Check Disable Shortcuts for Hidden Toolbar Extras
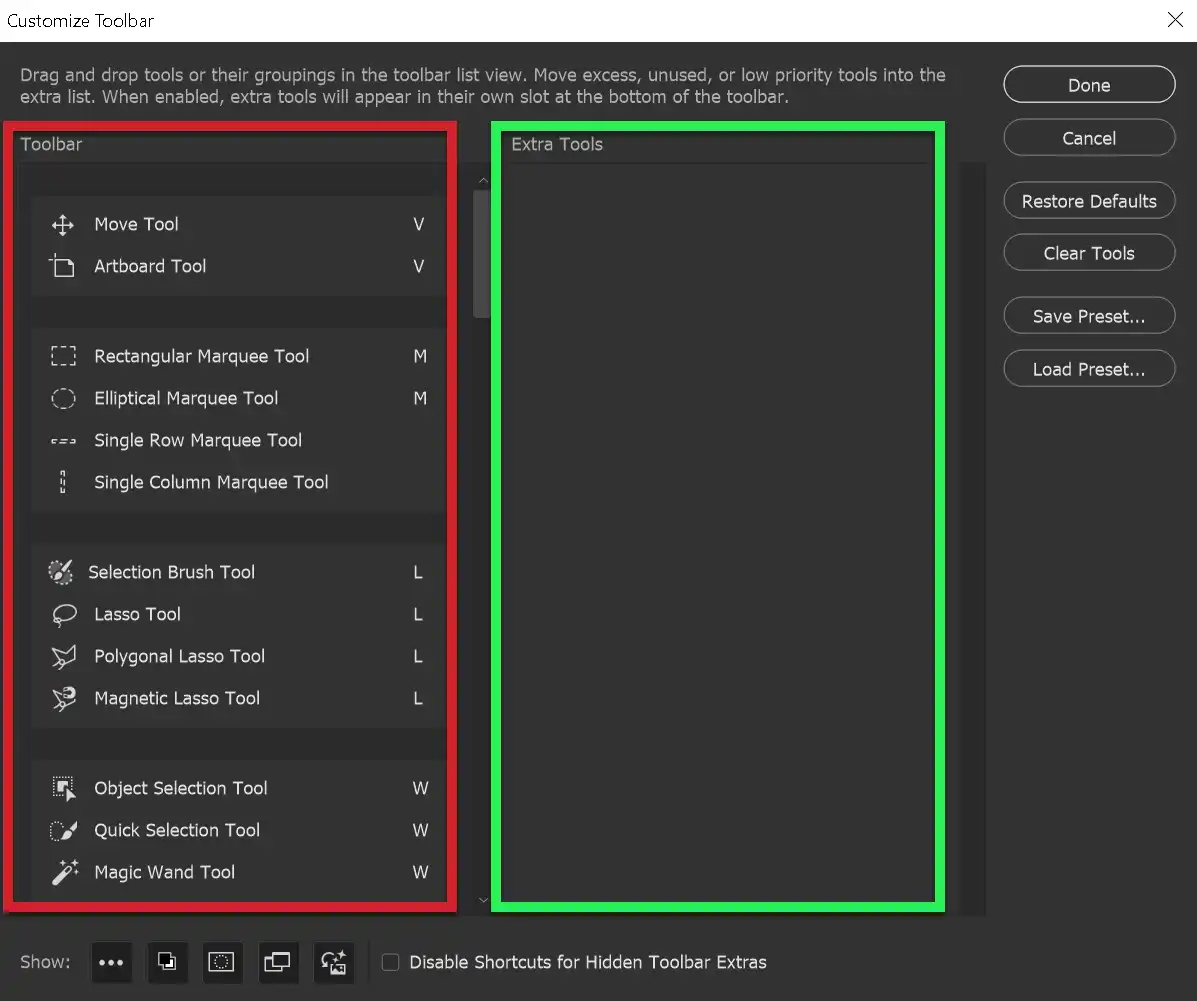1197x1001 pixels. tap(390, 962)
